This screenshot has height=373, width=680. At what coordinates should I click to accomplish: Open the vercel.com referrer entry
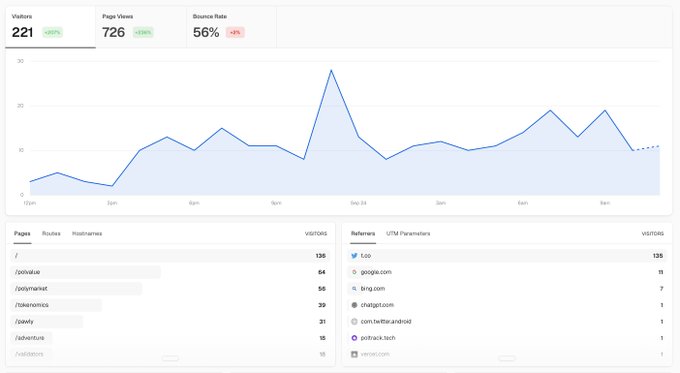507,354
